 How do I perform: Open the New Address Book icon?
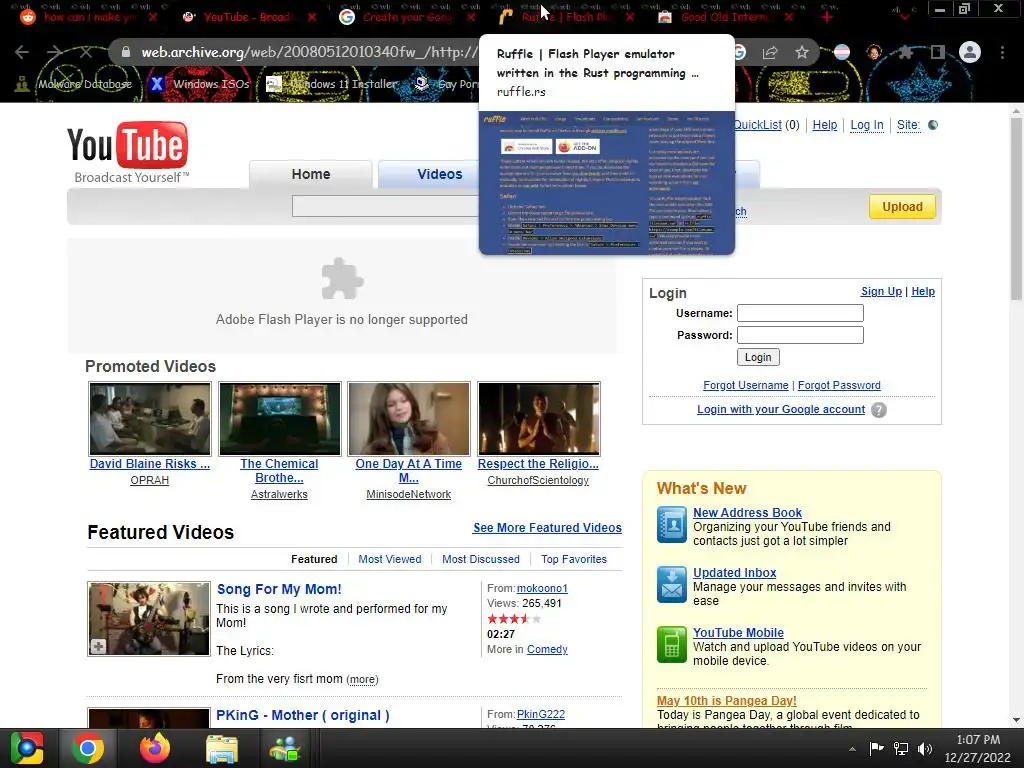pyautogui.click(x=672, y=525)
